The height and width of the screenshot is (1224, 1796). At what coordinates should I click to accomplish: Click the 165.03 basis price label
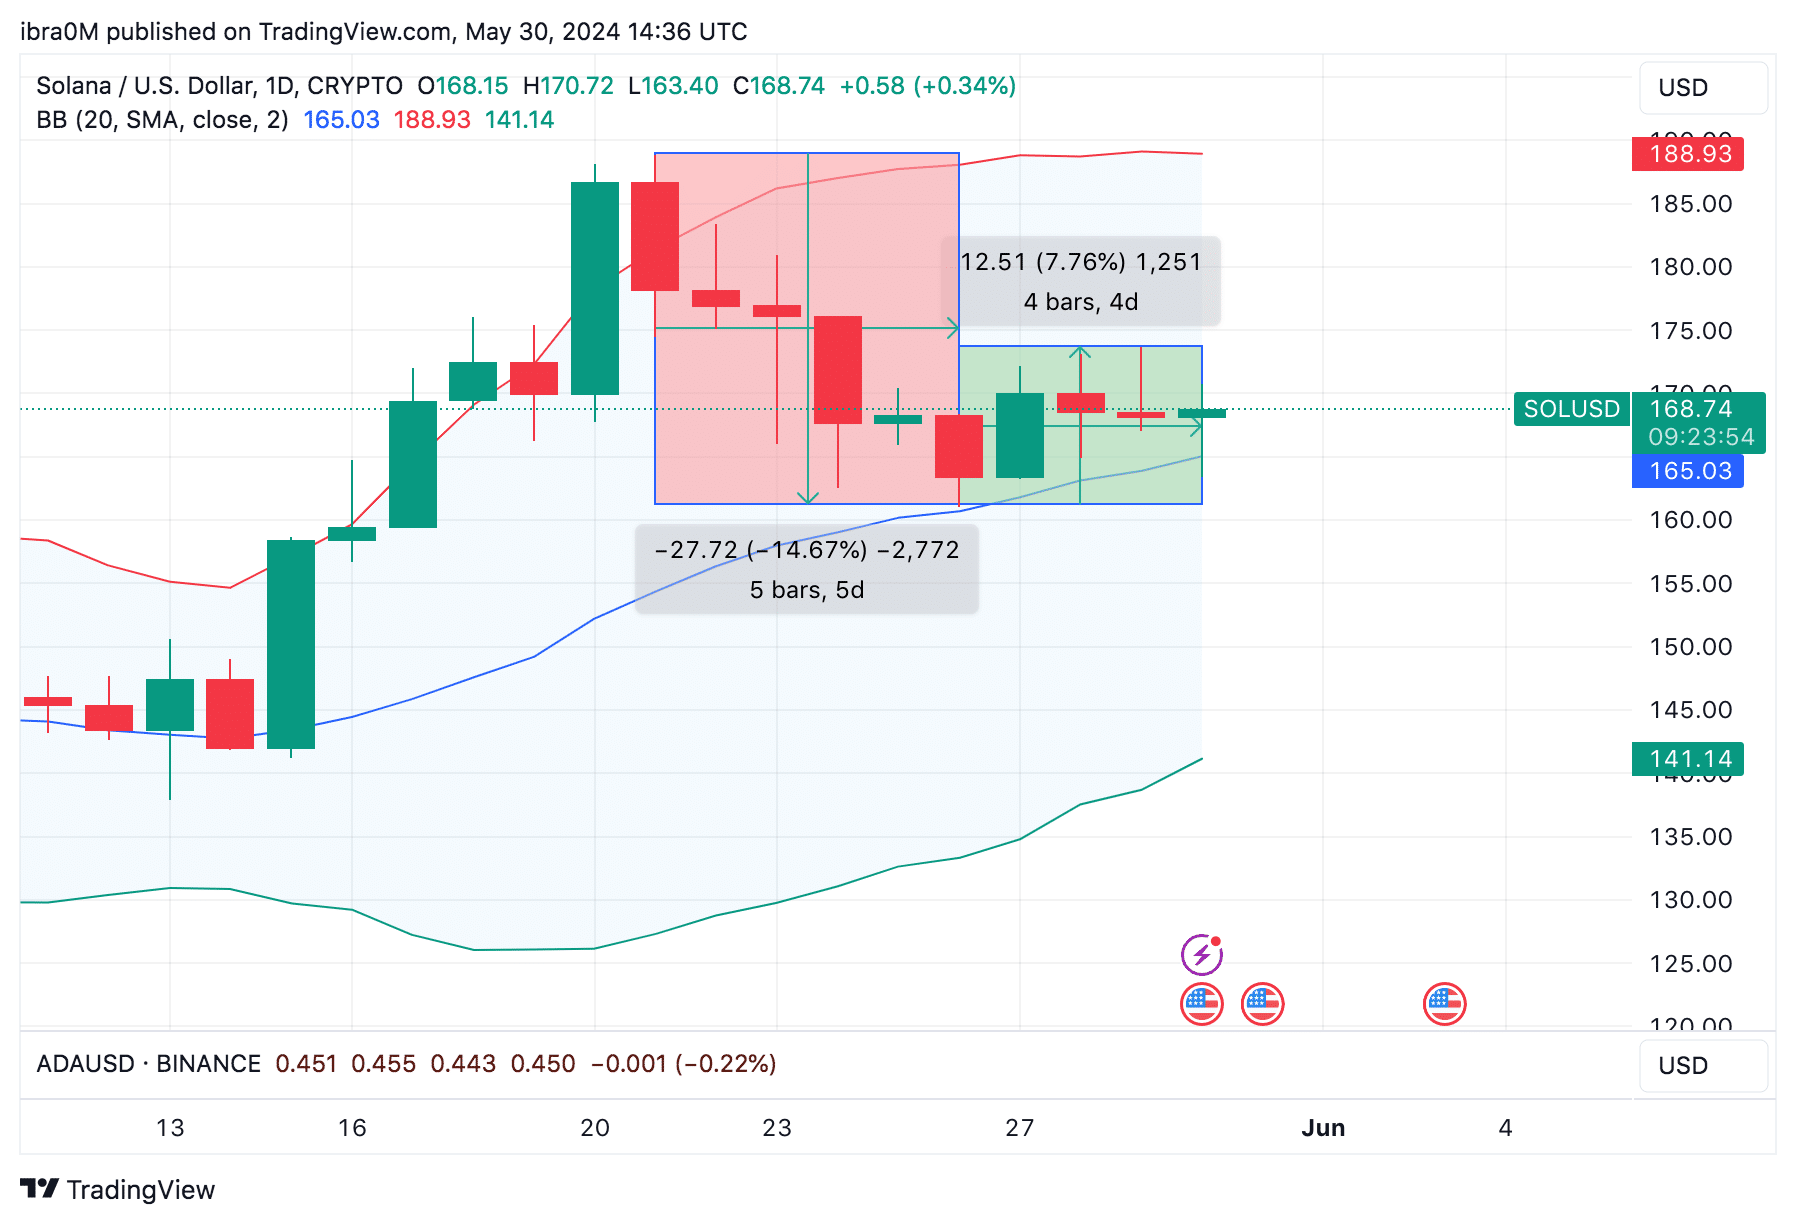point(1688,471)
